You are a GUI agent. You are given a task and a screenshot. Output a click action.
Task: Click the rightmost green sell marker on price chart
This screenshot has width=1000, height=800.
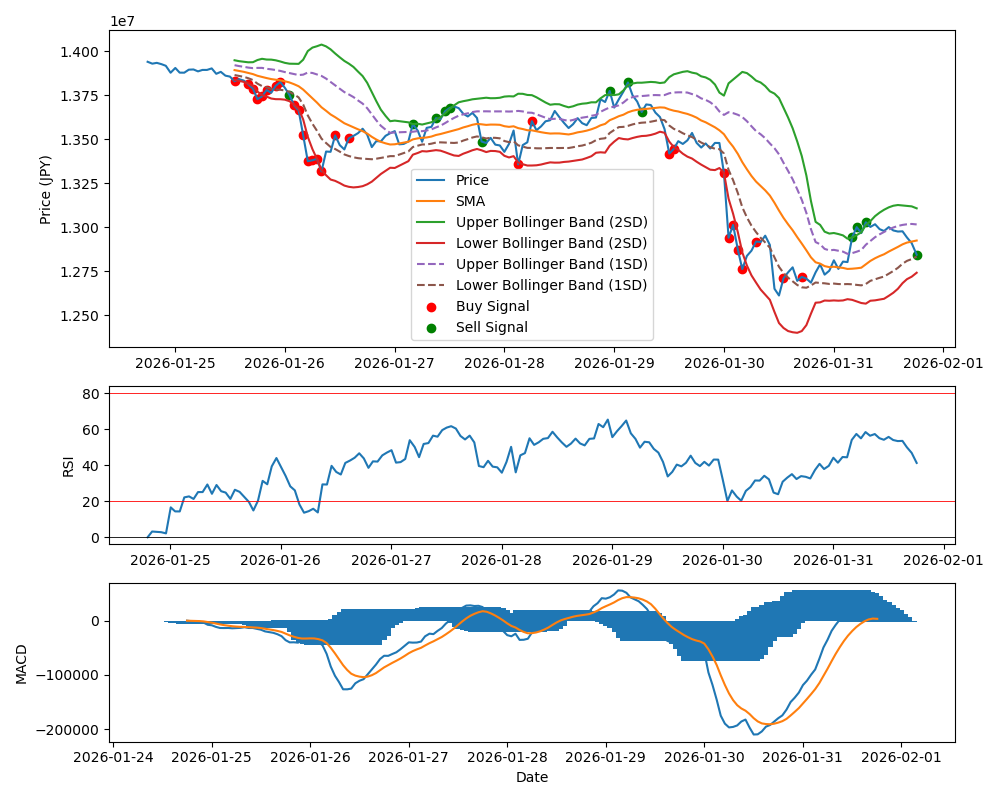pyautogui.click(x=917, y=255)
